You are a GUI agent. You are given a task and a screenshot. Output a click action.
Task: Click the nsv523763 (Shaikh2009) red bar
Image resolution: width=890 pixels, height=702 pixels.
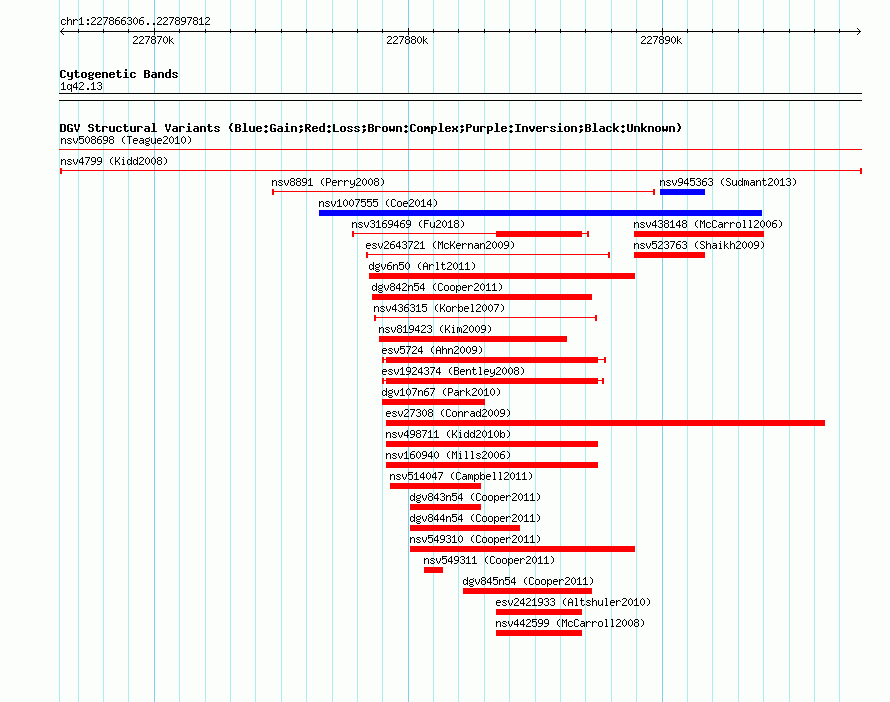(x=669, y=255)
